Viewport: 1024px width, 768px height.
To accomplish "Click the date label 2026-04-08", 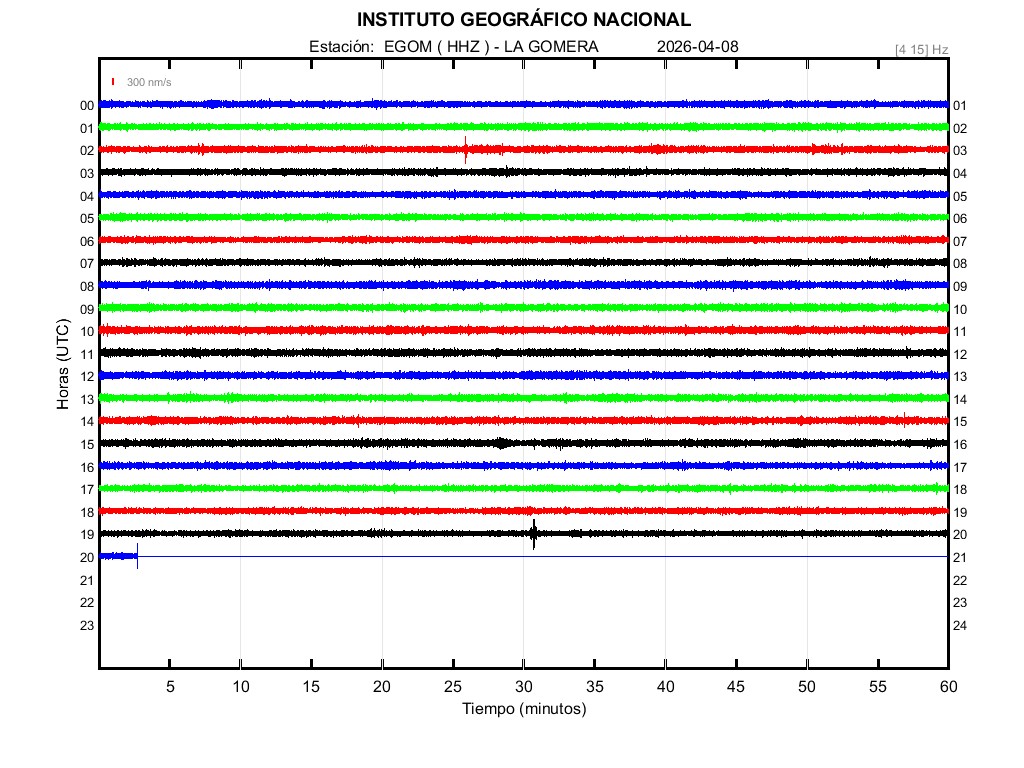I will 698,47.
